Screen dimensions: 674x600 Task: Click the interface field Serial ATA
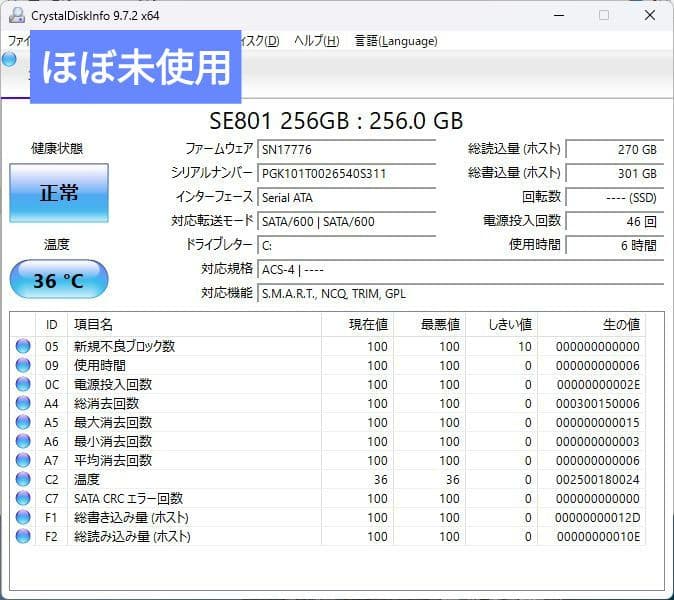(x=346, y=198)
